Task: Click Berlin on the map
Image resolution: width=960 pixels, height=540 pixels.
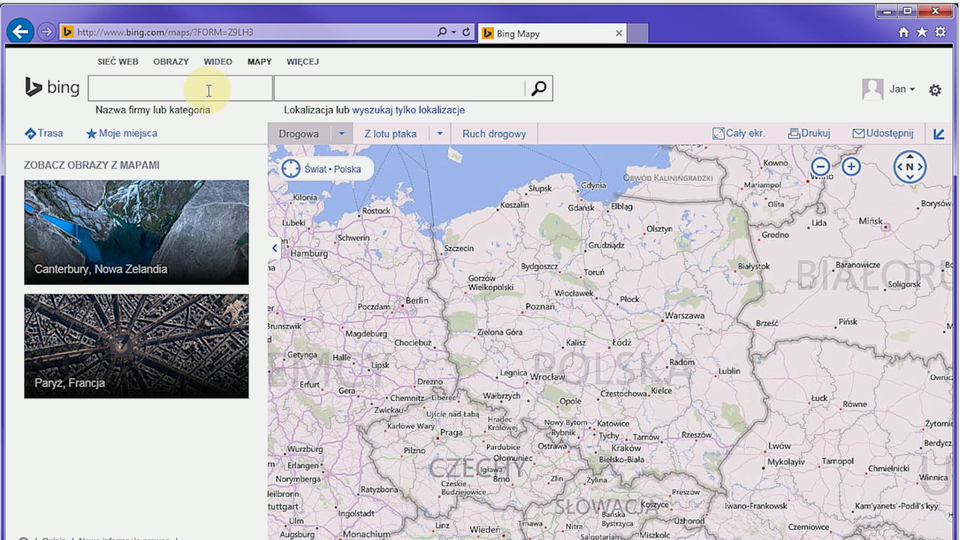Action: point(417,301)
